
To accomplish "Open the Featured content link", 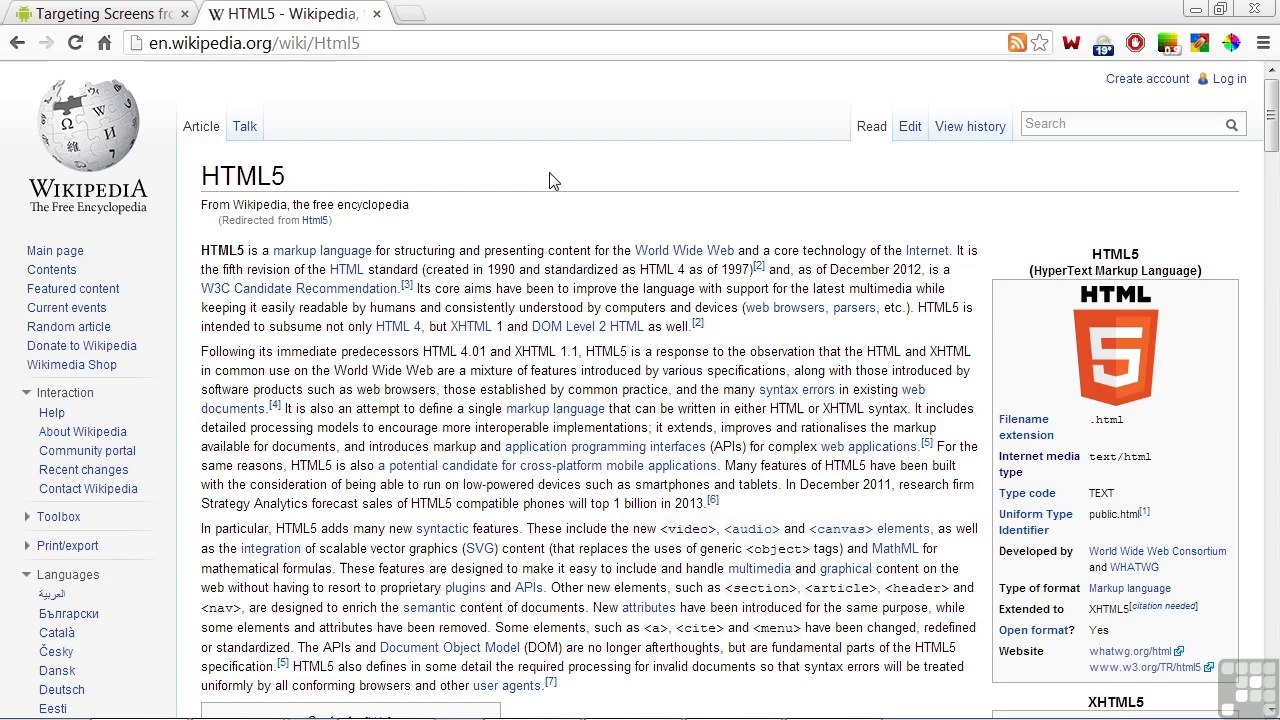I will pyautogui.click(x=73, y=289).
